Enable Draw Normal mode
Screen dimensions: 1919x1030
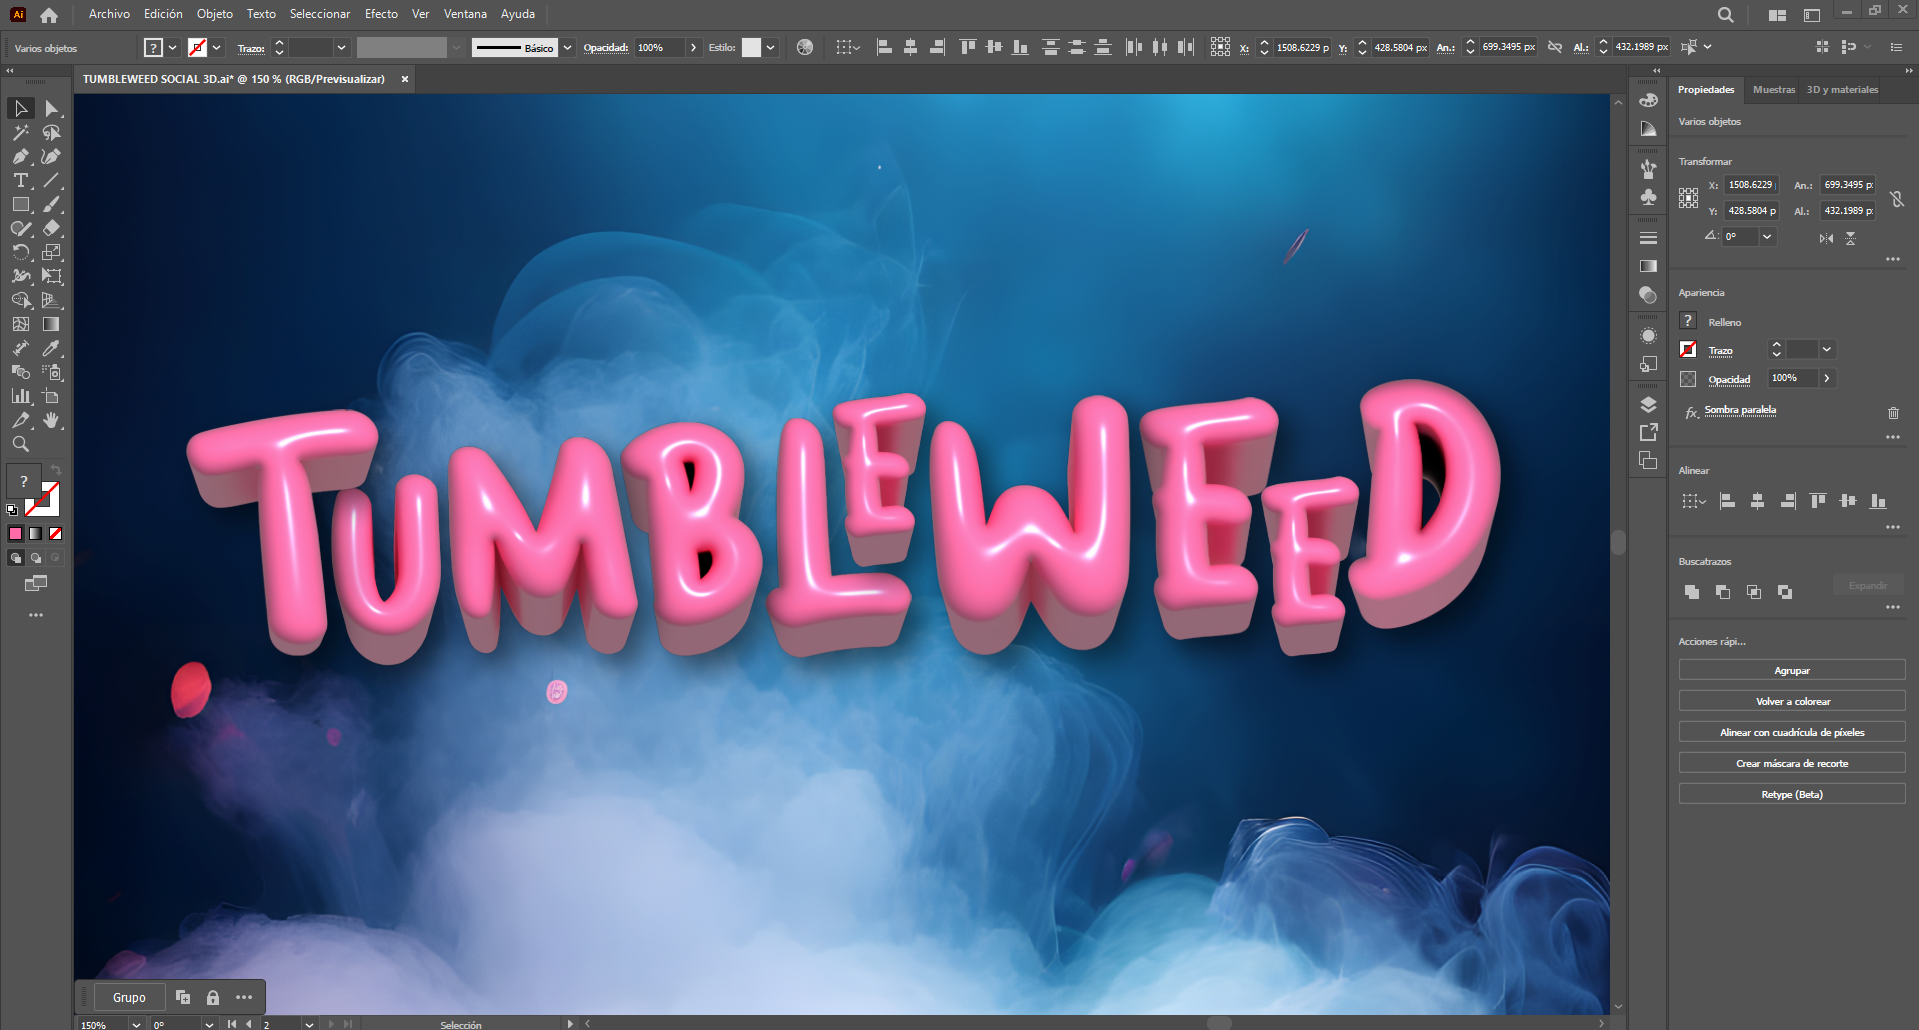pyautogui.click(x=16, y=558)
